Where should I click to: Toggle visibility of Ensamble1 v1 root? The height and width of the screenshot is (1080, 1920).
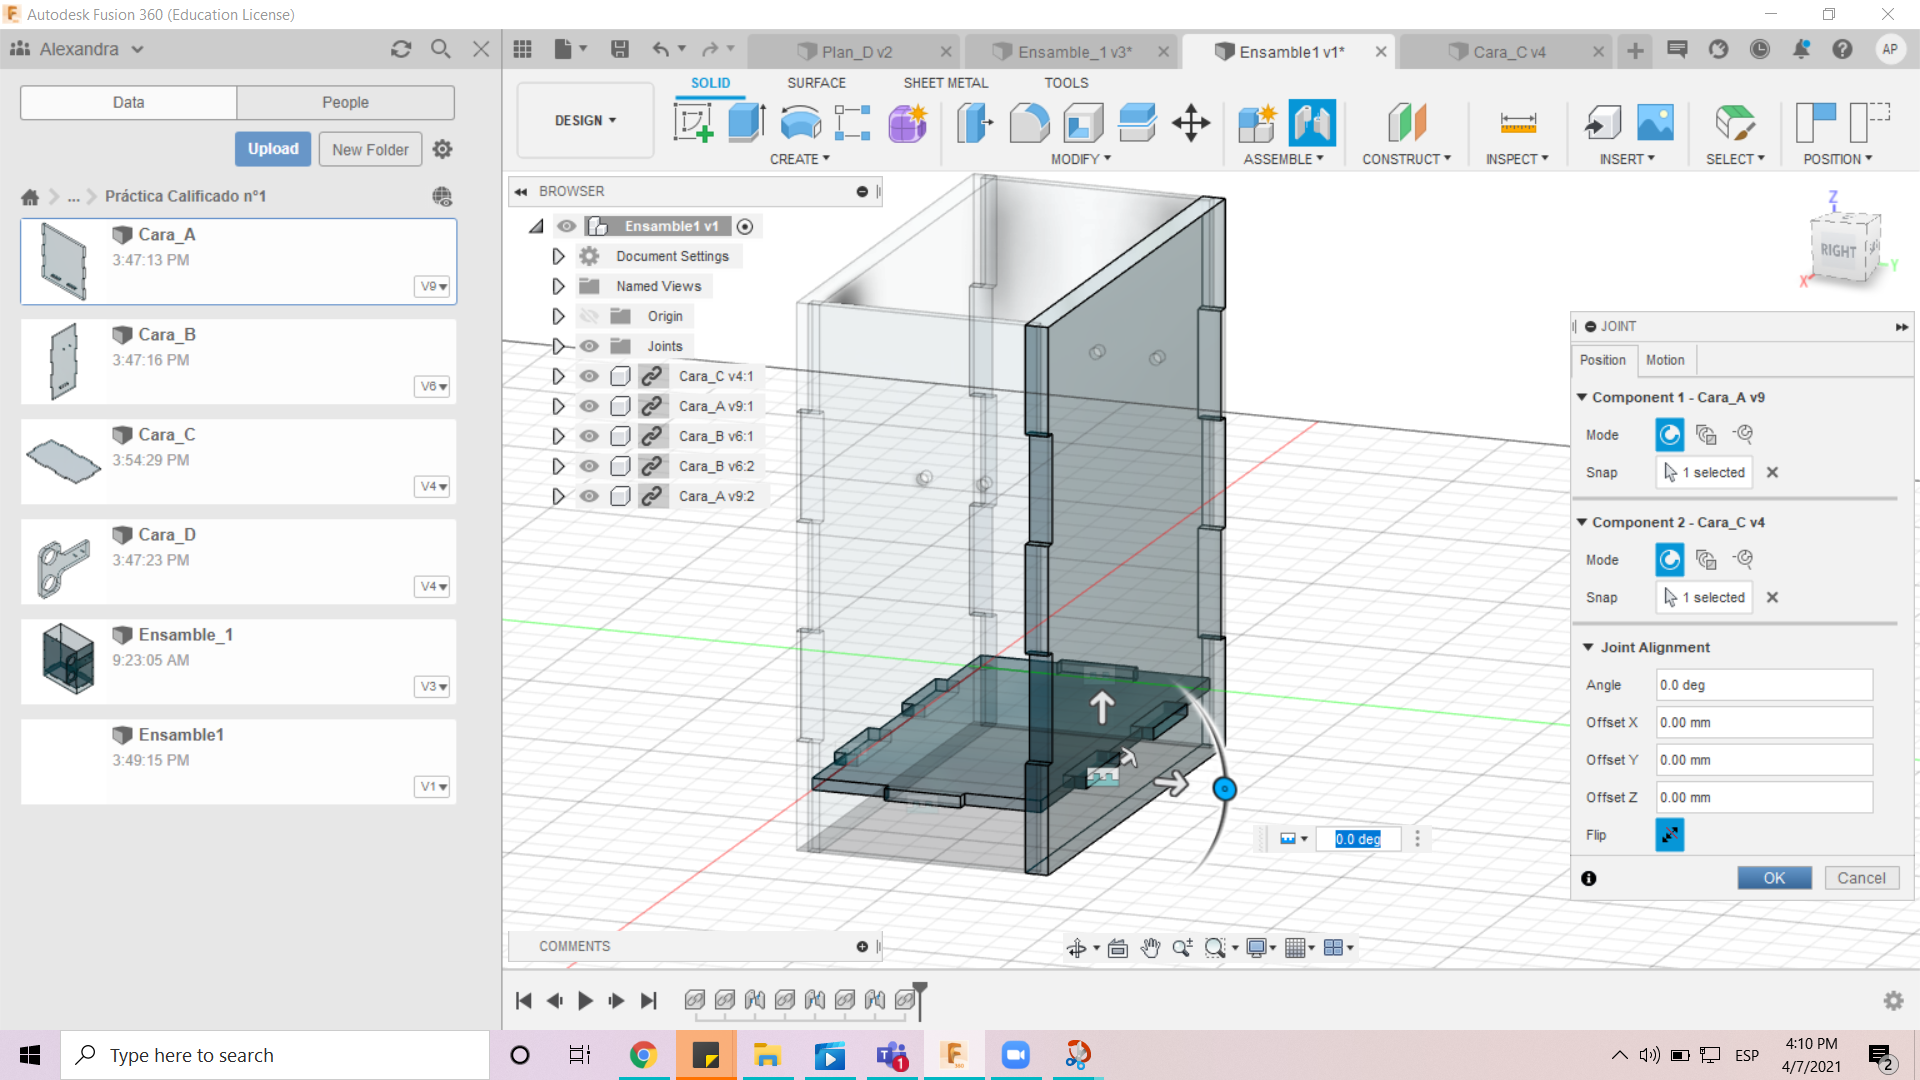click(566, 226)
